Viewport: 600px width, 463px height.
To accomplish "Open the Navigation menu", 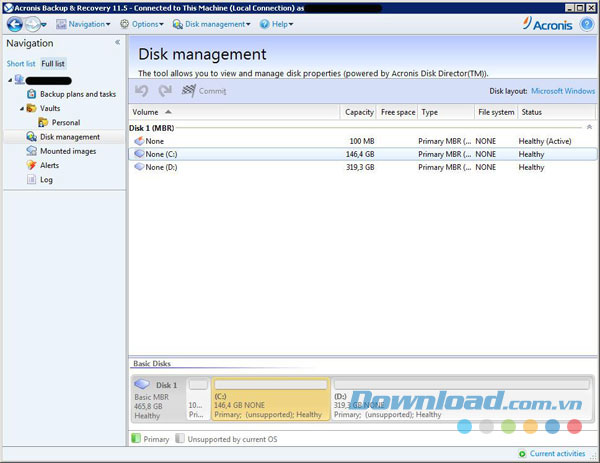I will (83, 24).
